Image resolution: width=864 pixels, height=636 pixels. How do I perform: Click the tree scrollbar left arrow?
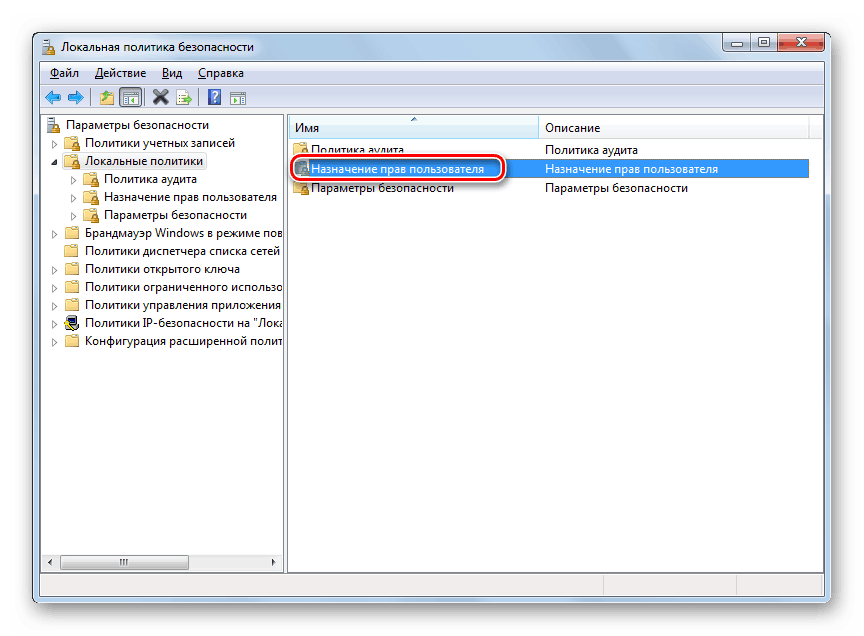click(50, 562)
